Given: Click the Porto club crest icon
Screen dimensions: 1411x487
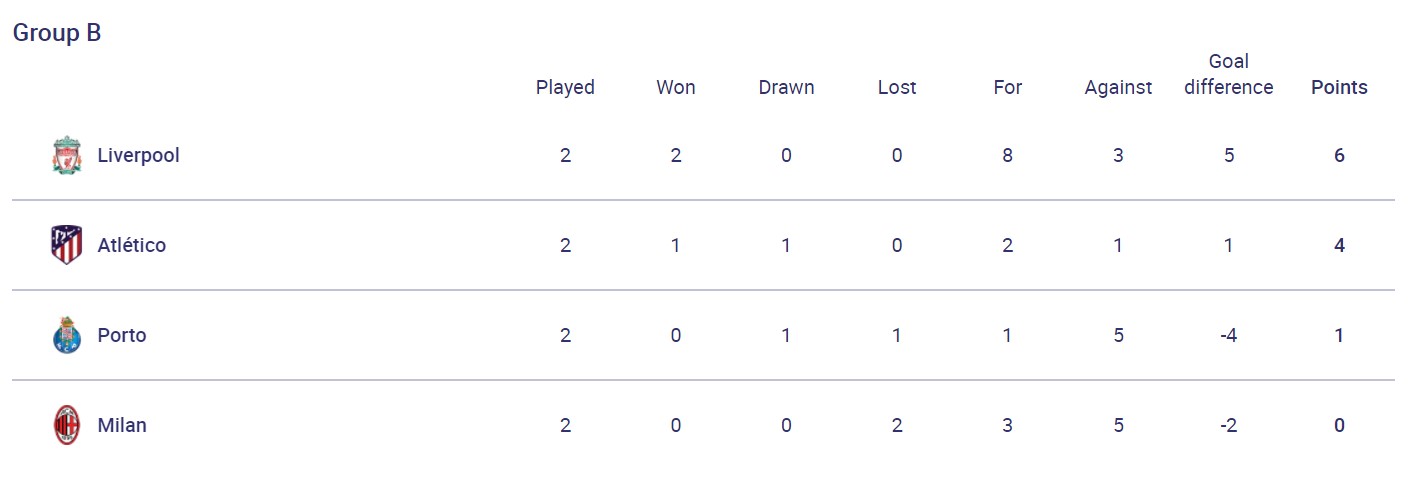Looking at the screenshot, I should [x=66, y=336].
